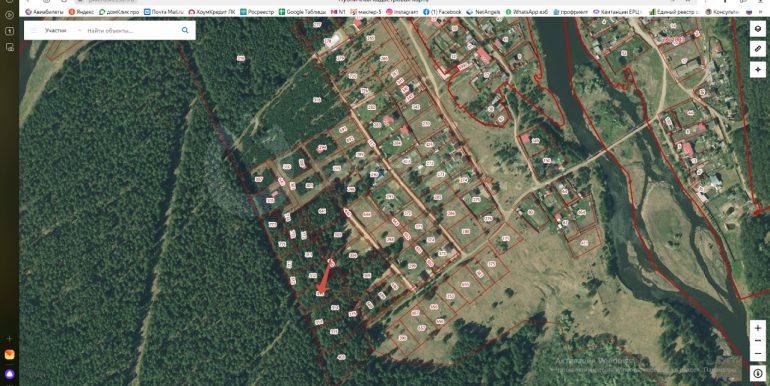Select the measurement ruler tool
This screenshot has height=386, width=770.
(x=758, y=49)
